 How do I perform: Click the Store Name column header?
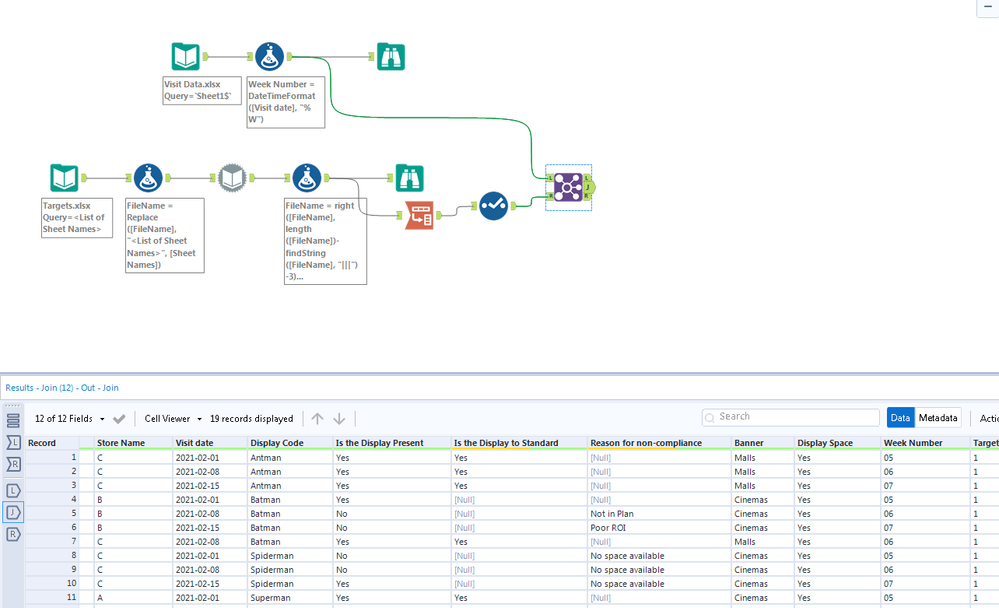click(x=120, y=443)
